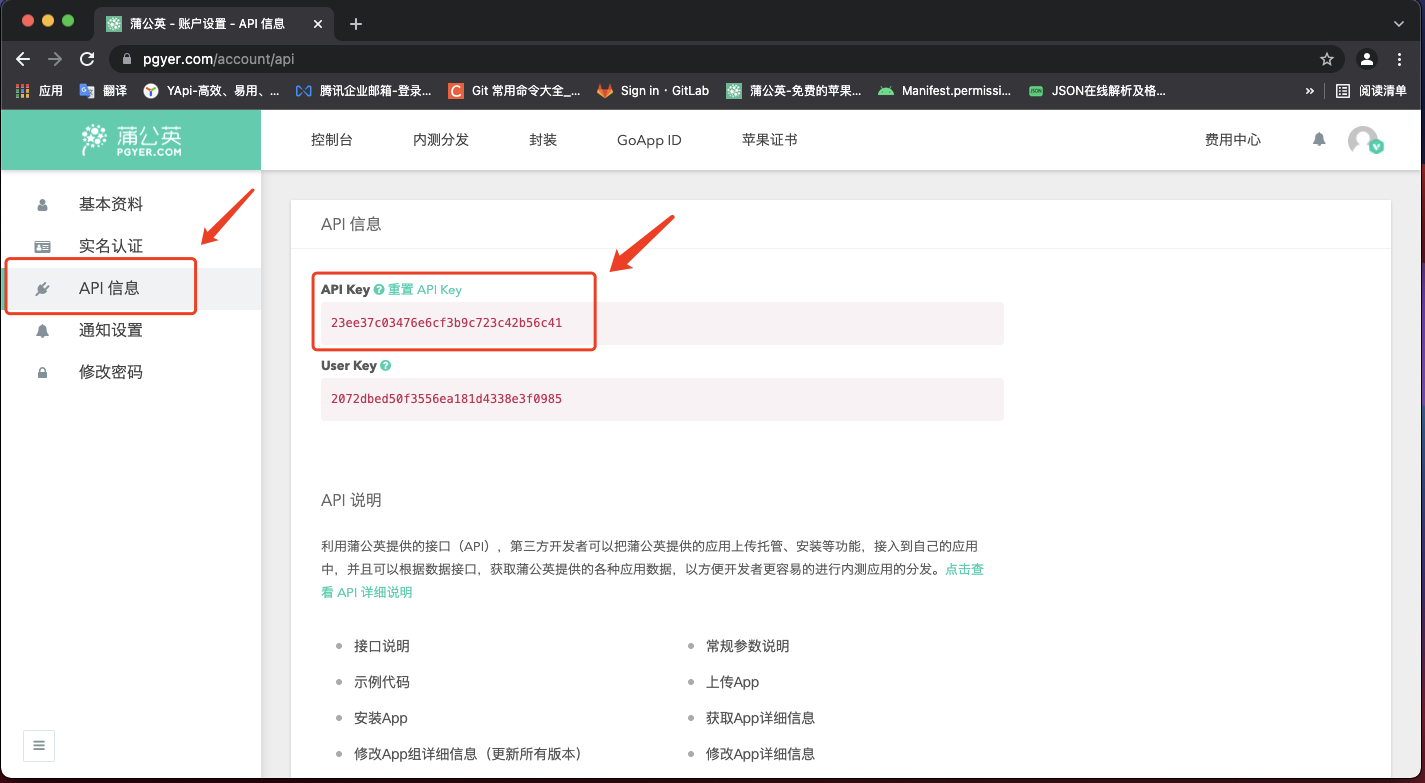Click the 重置 API Key link
This screenshot has height=783, width=1425.
425,290
